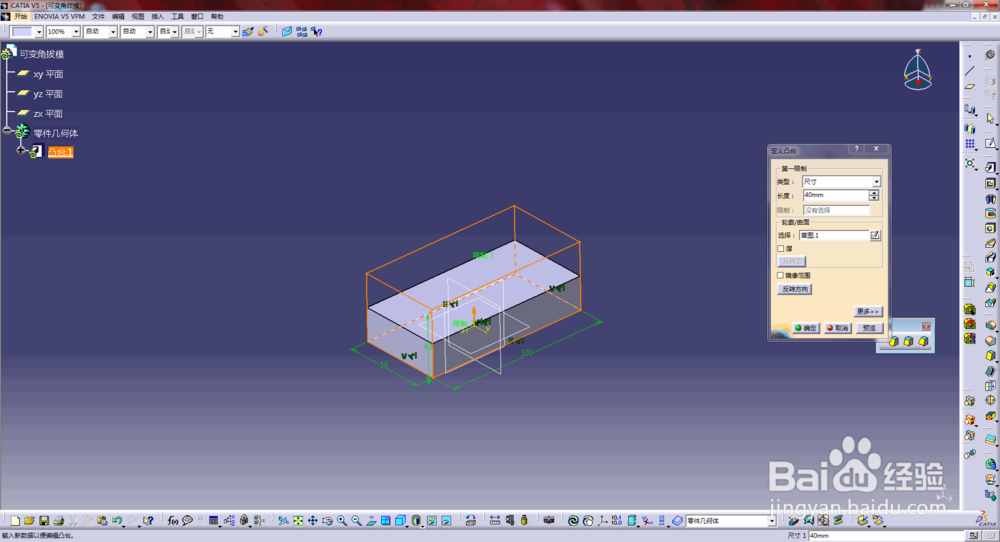Open the 开始 menu
This screenshot has height=542, width=1000.
[20, 16]
